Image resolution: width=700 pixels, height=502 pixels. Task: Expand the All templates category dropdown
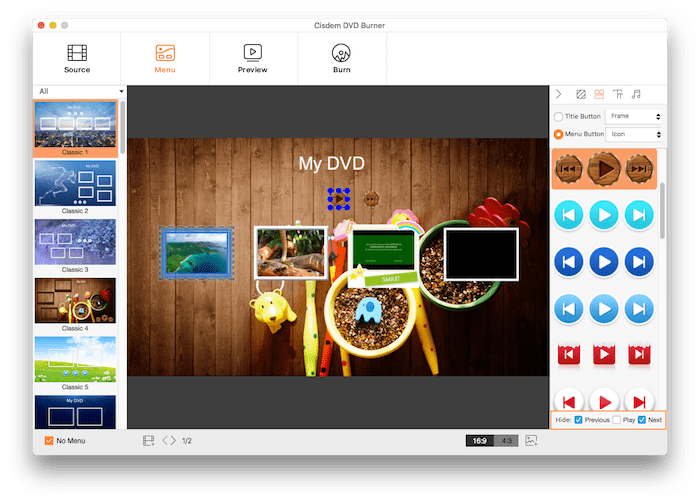(x=77, y=91)
